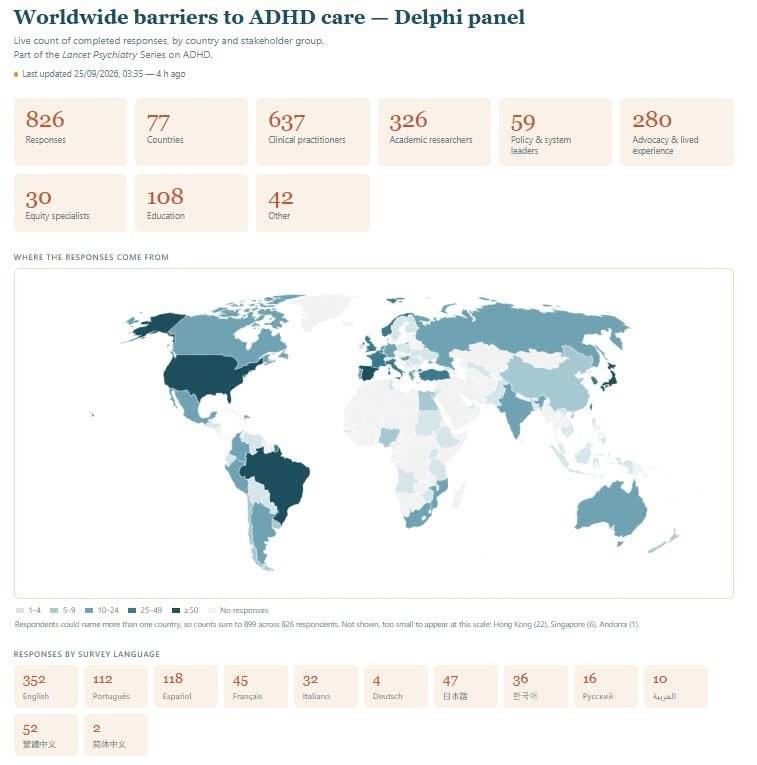The width and height of the screenshot is (757, 765).
Task: Select New Zealand on the world map
Action: (664, 543)
